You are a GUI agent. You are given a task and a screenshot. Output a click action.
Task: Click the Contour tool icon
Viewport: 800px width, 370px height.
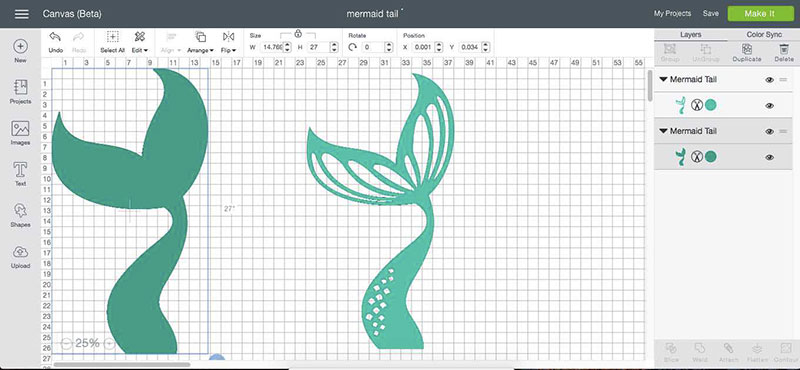tap(785, 349)
